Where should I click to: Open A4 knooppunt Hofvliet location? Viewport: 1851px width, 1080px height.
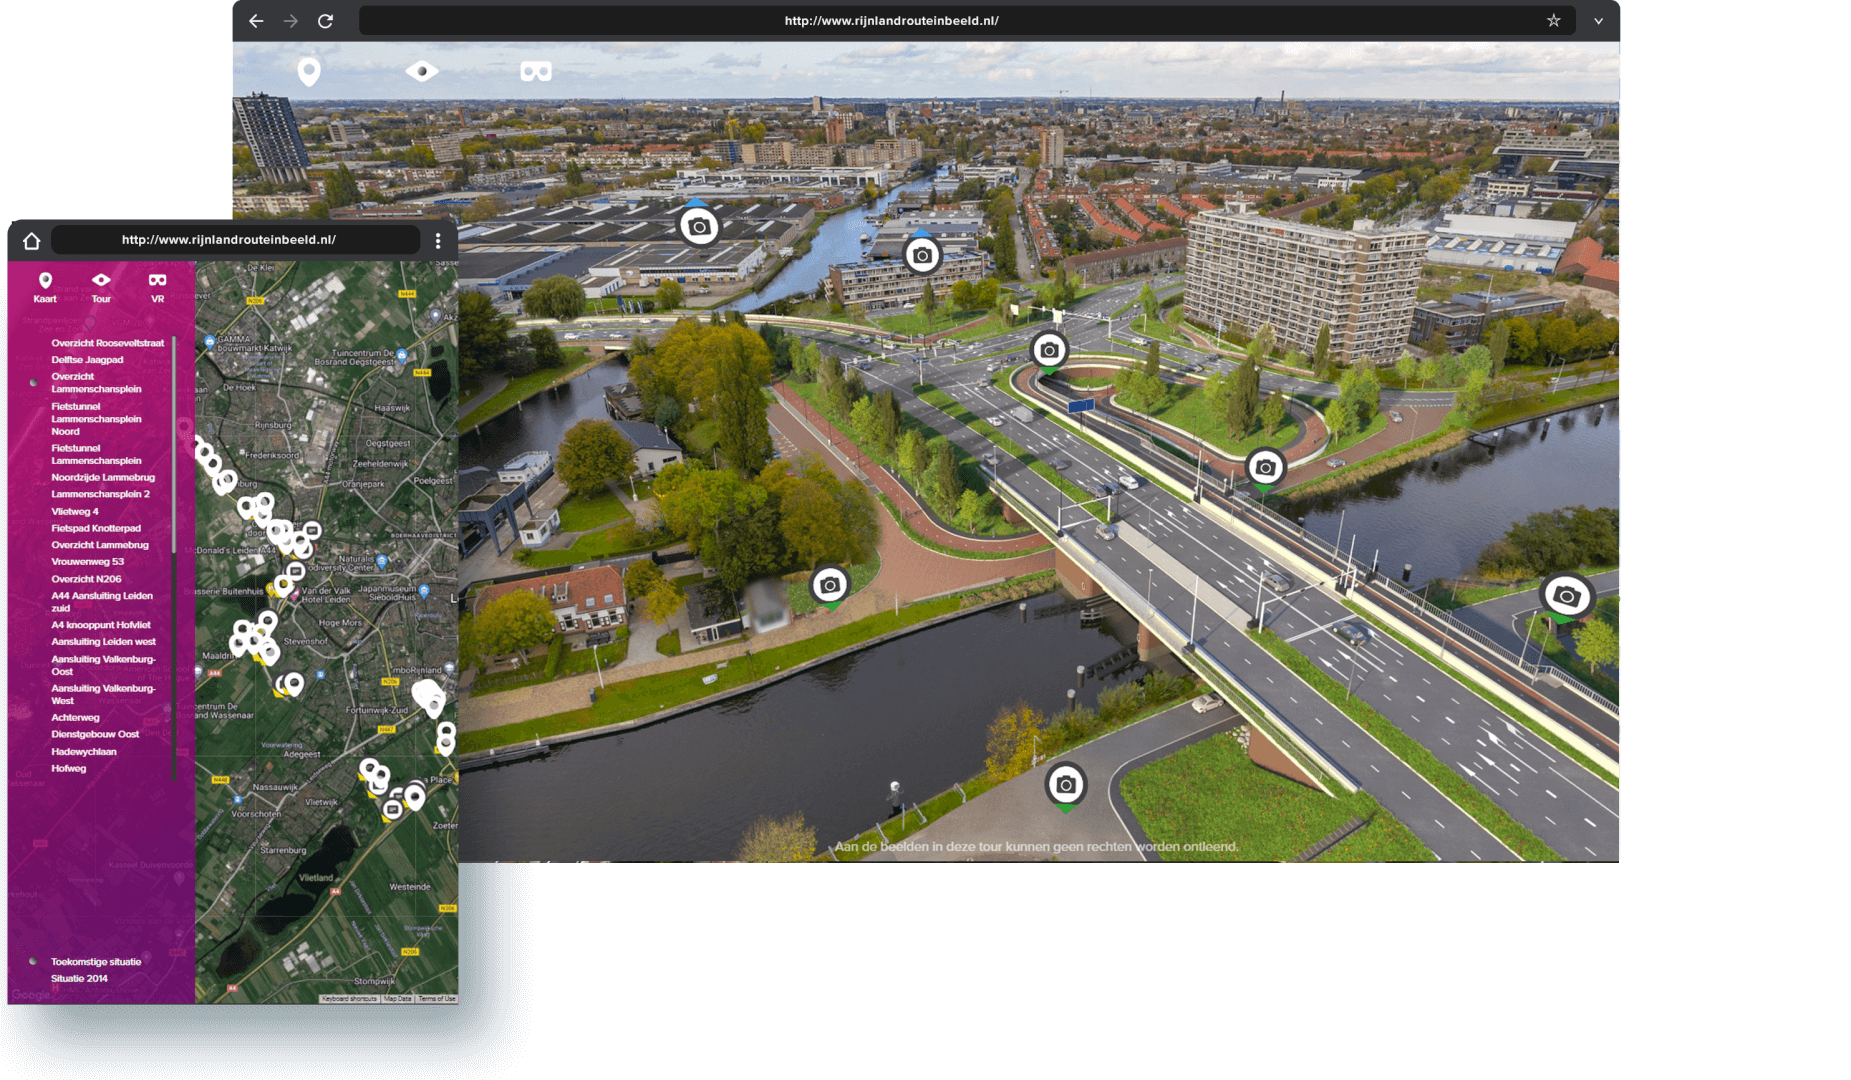point(101,625)
